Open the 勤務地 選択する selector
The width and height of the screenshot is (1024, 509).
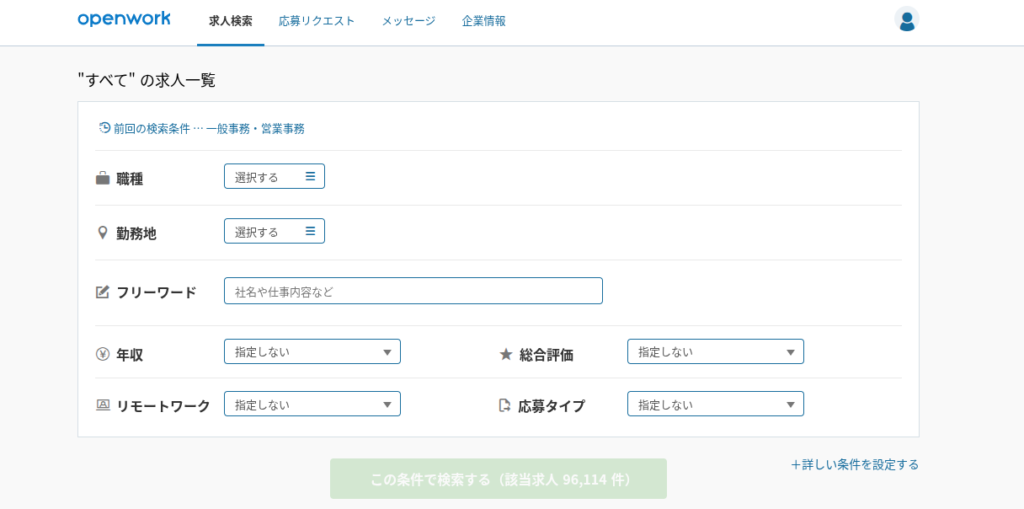(274, 231)
